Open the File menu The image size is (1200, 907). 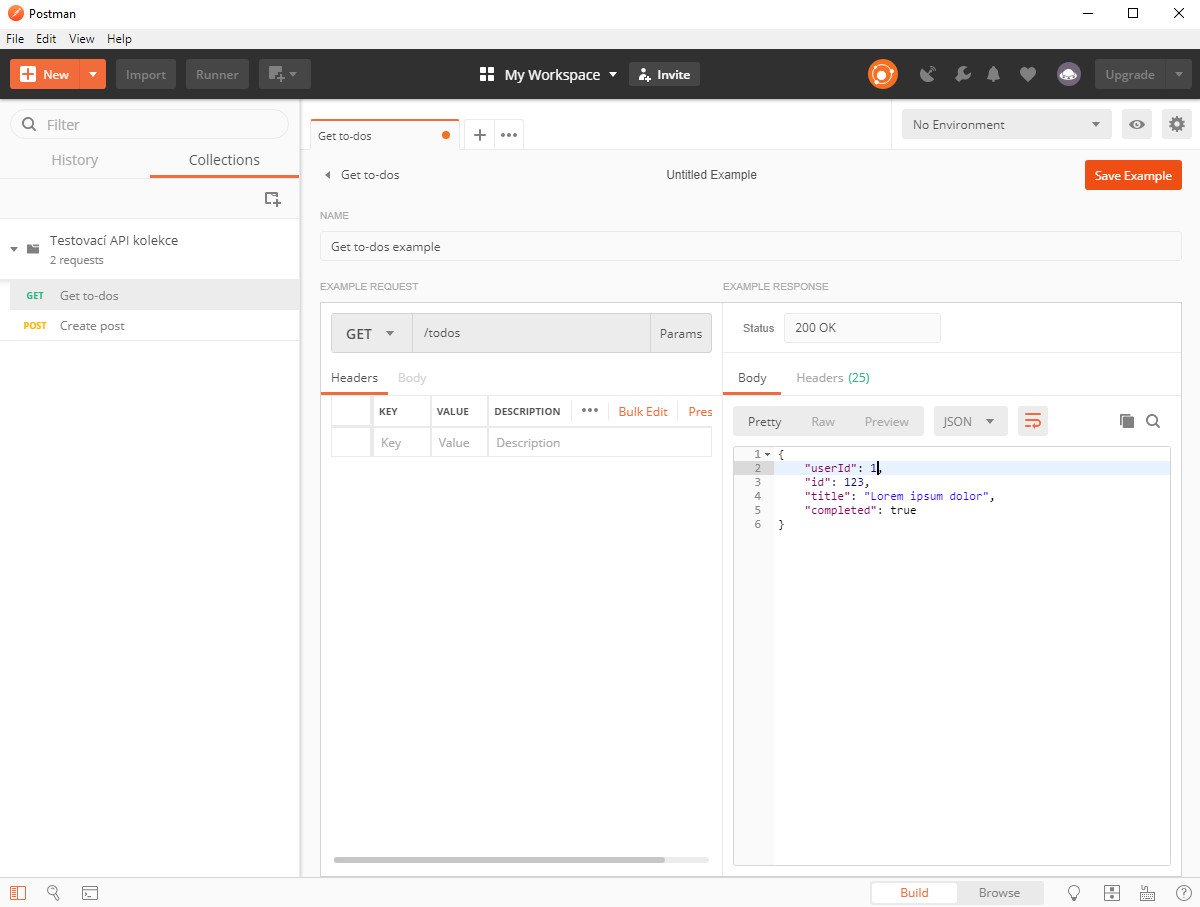(x=15, y=39)
